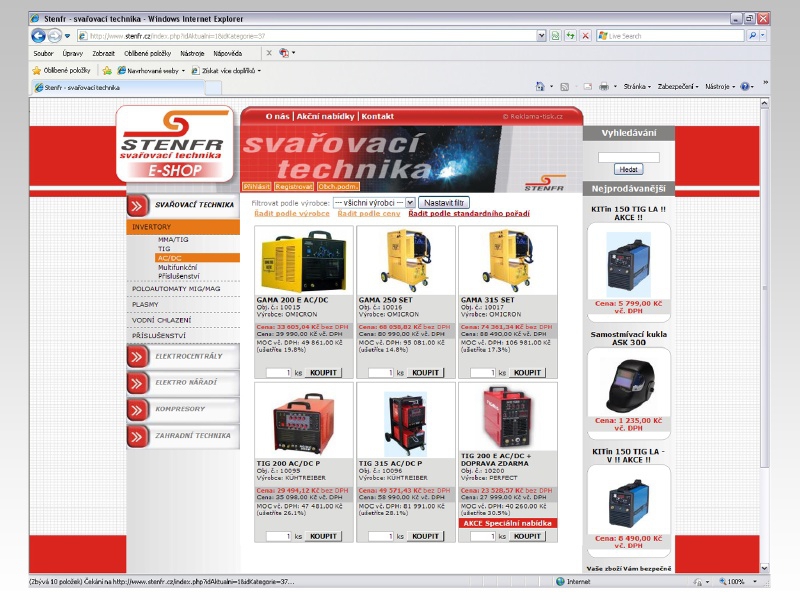Select the MMA/TIG subcategory

tap(173, 239)
